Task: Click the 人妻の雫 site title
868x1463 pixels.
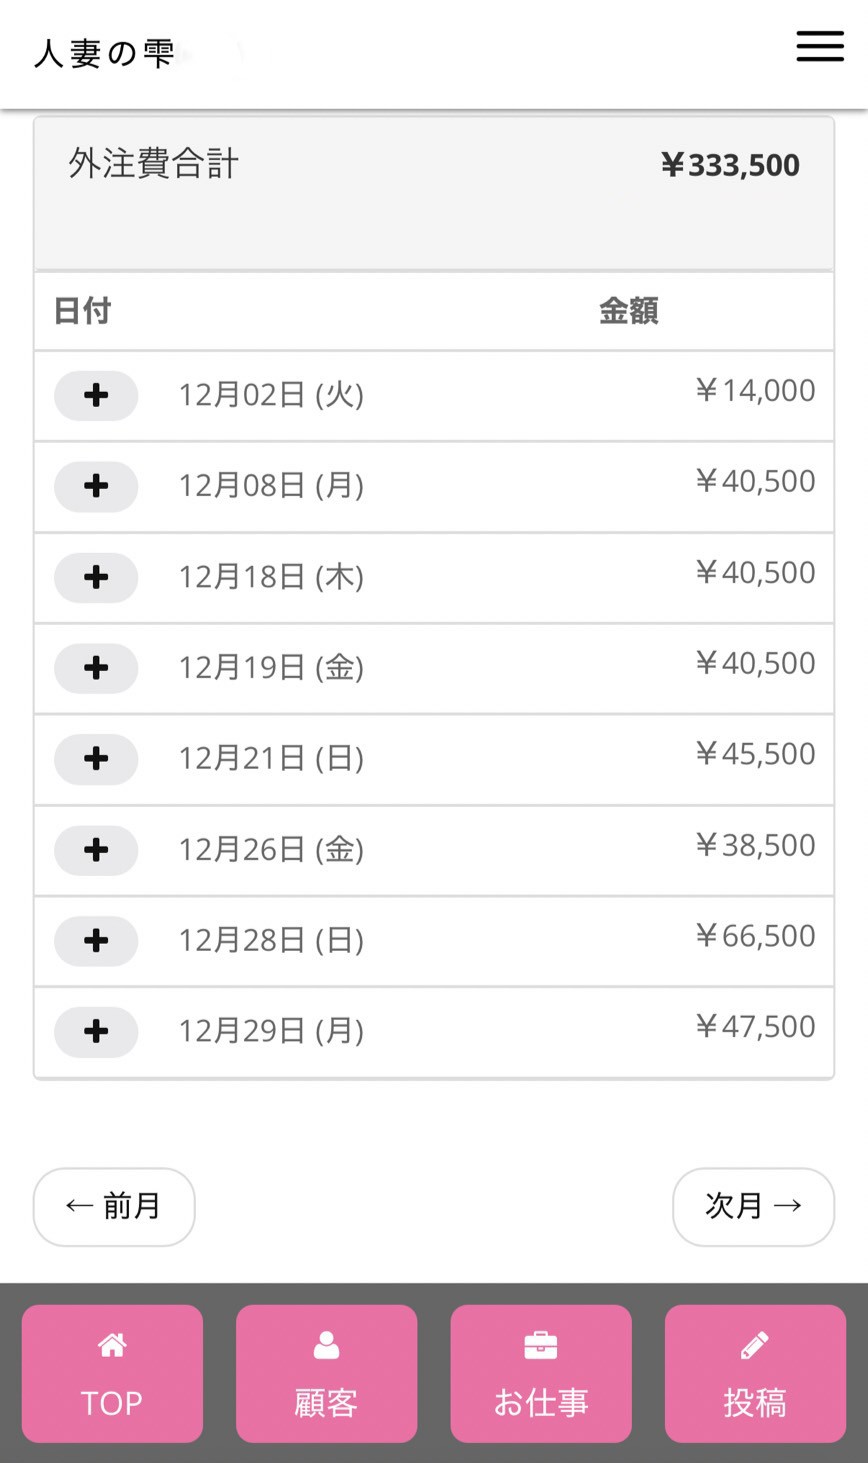Action: 104,54
